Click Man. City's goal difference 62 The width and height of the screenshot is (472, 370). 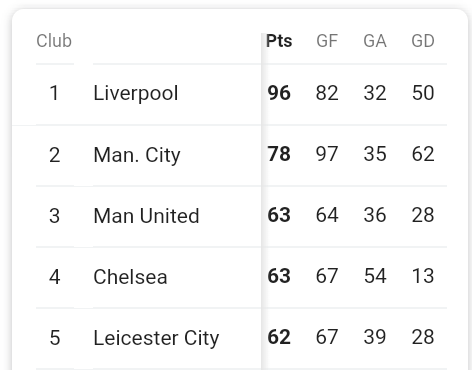click(423, 154)
